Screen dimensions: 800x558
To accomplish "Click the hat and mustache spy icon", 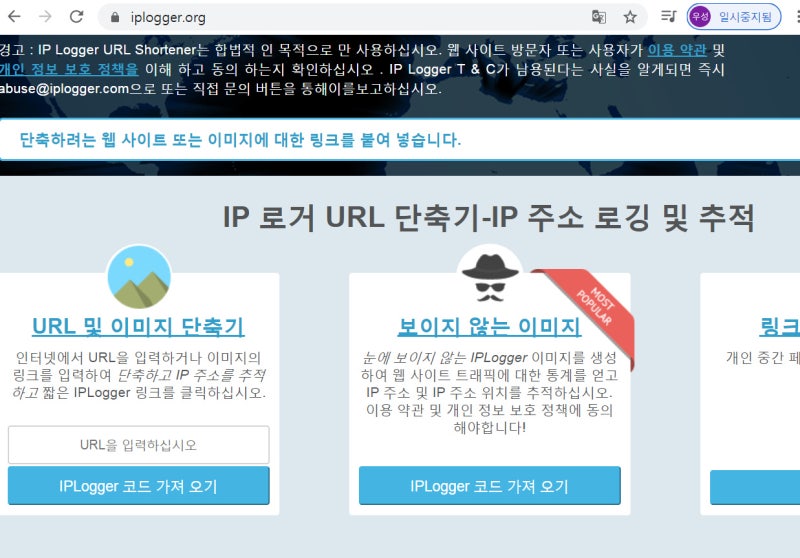I will click(490, 277).
